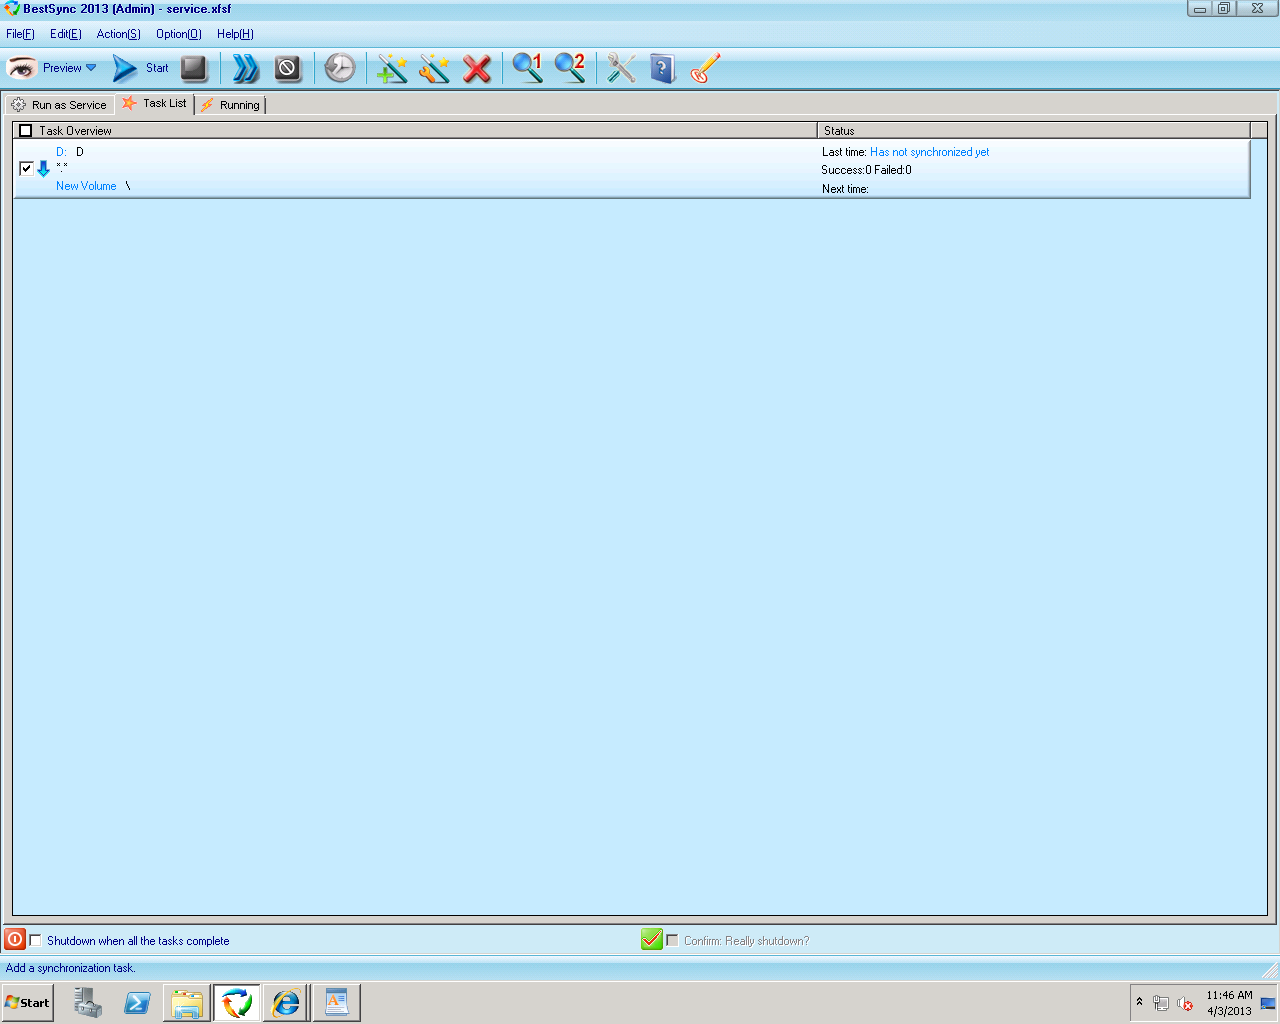
Task: Click the green checkmark confirm icon
Action: click(652, 939)
